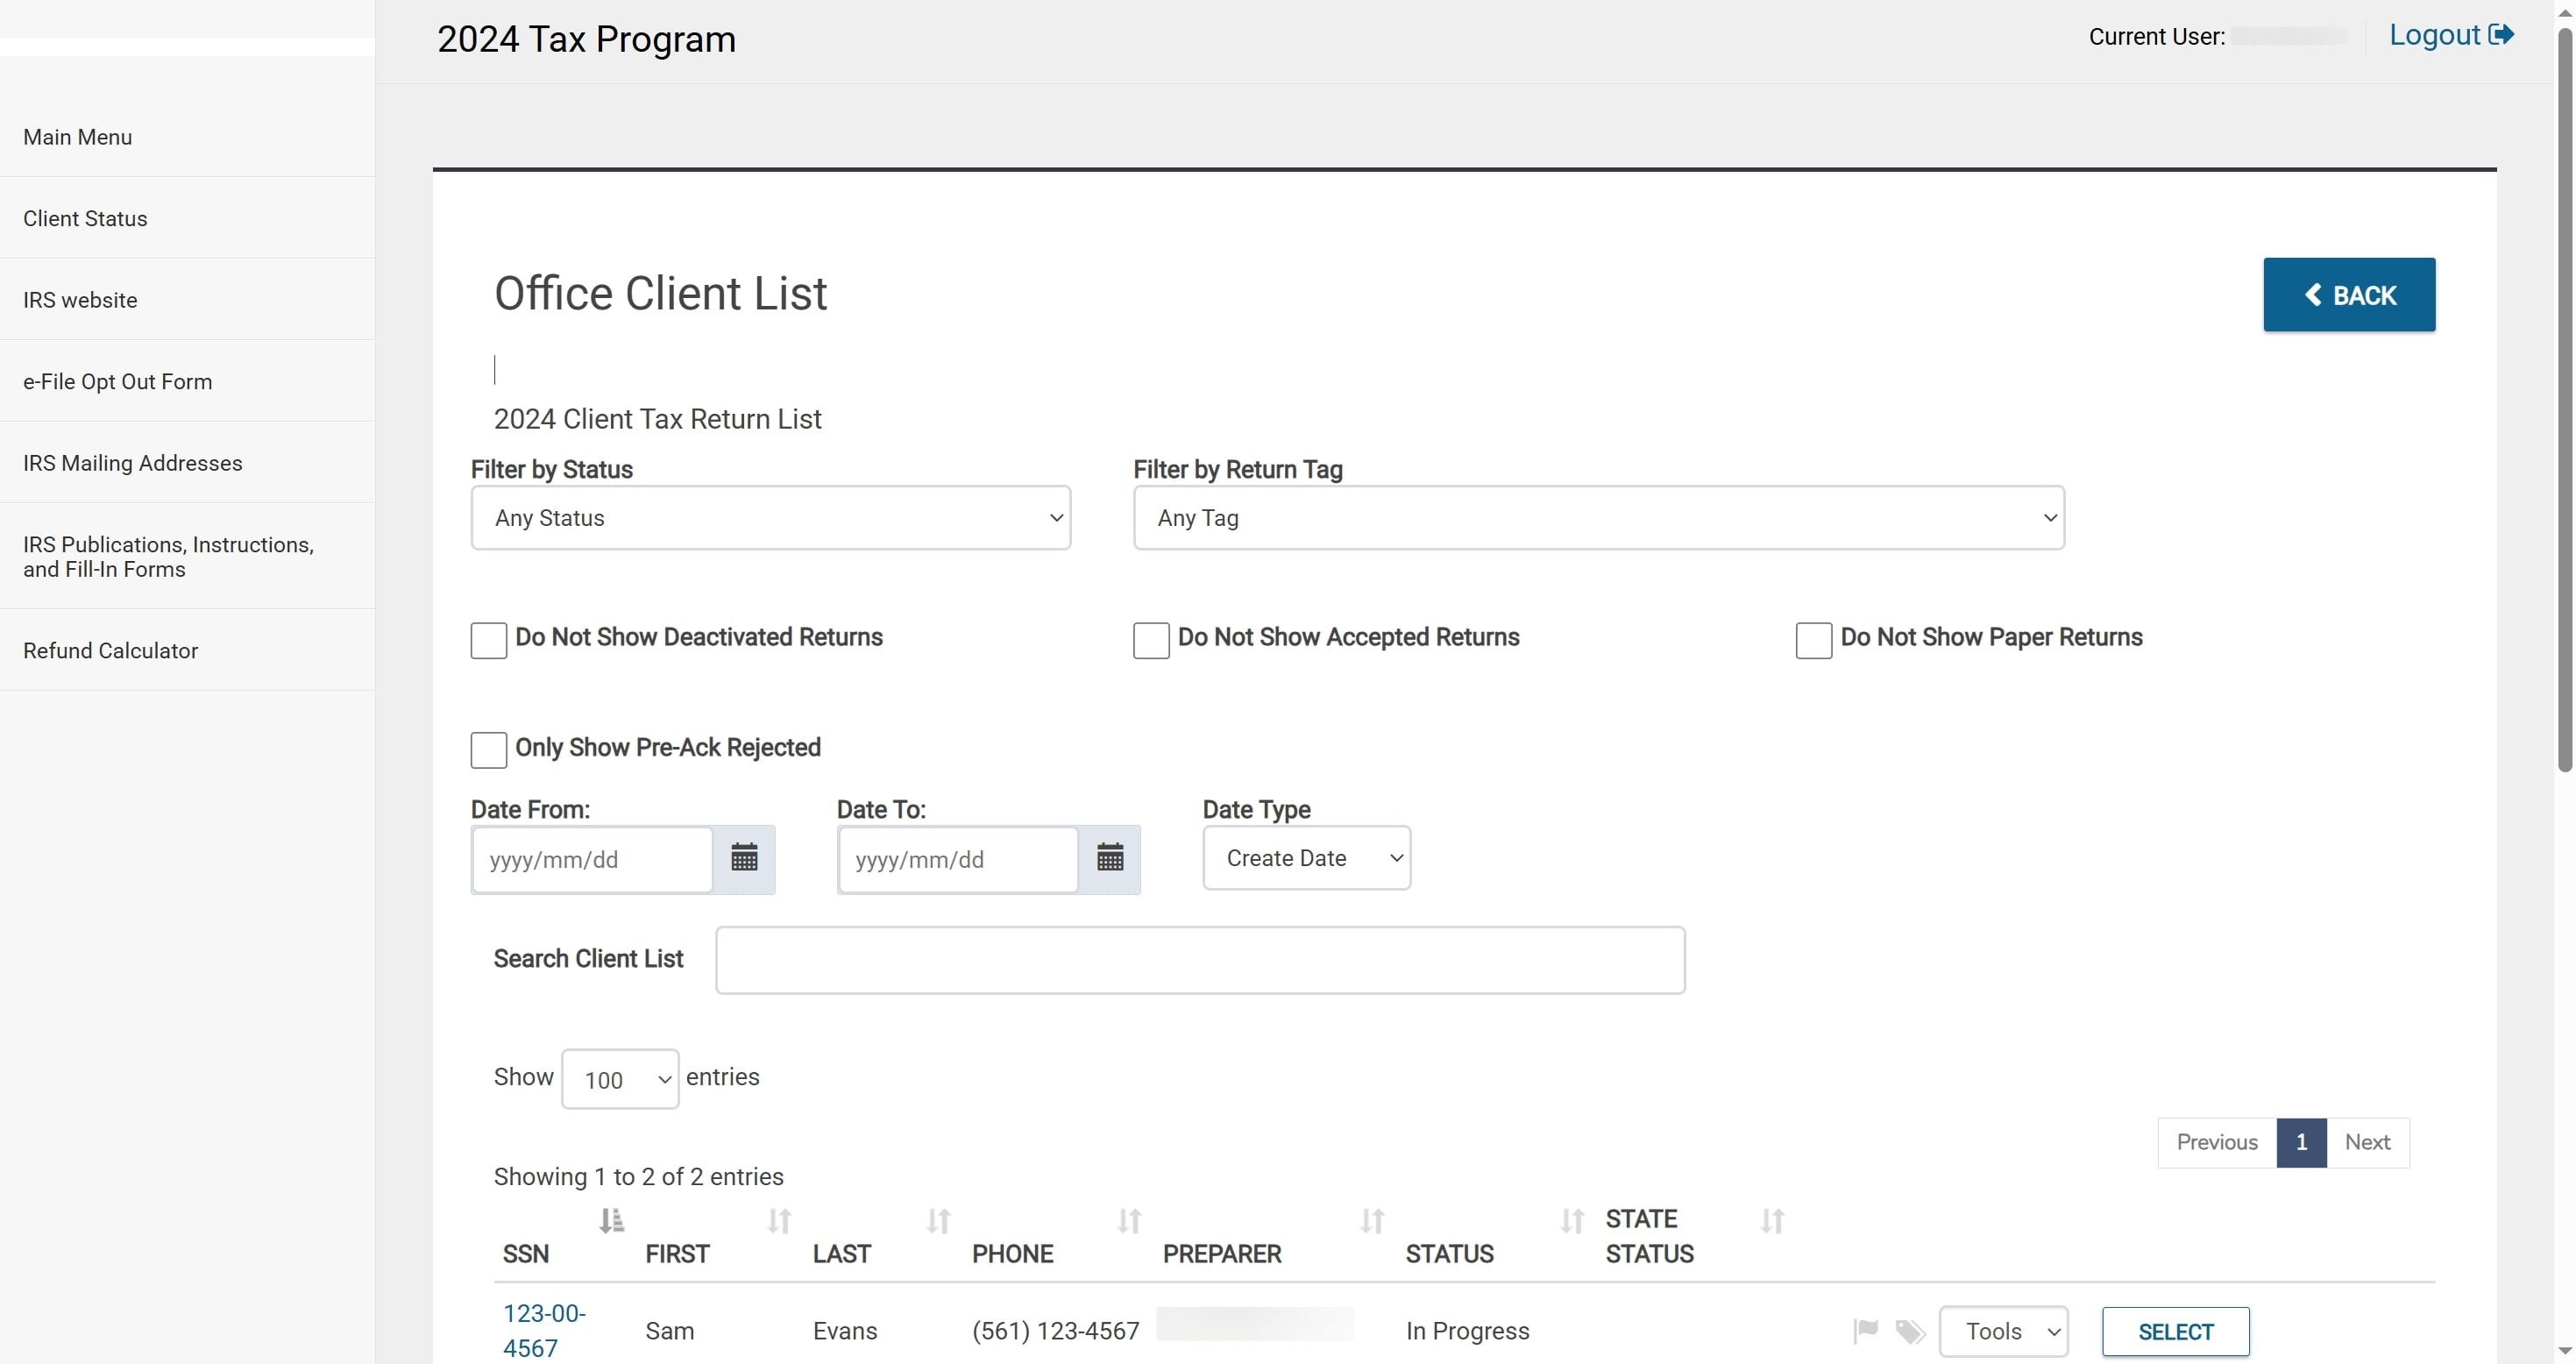Open Client Status in the sidebar
The image size is (2576, 1364).
tap(85, 219)
